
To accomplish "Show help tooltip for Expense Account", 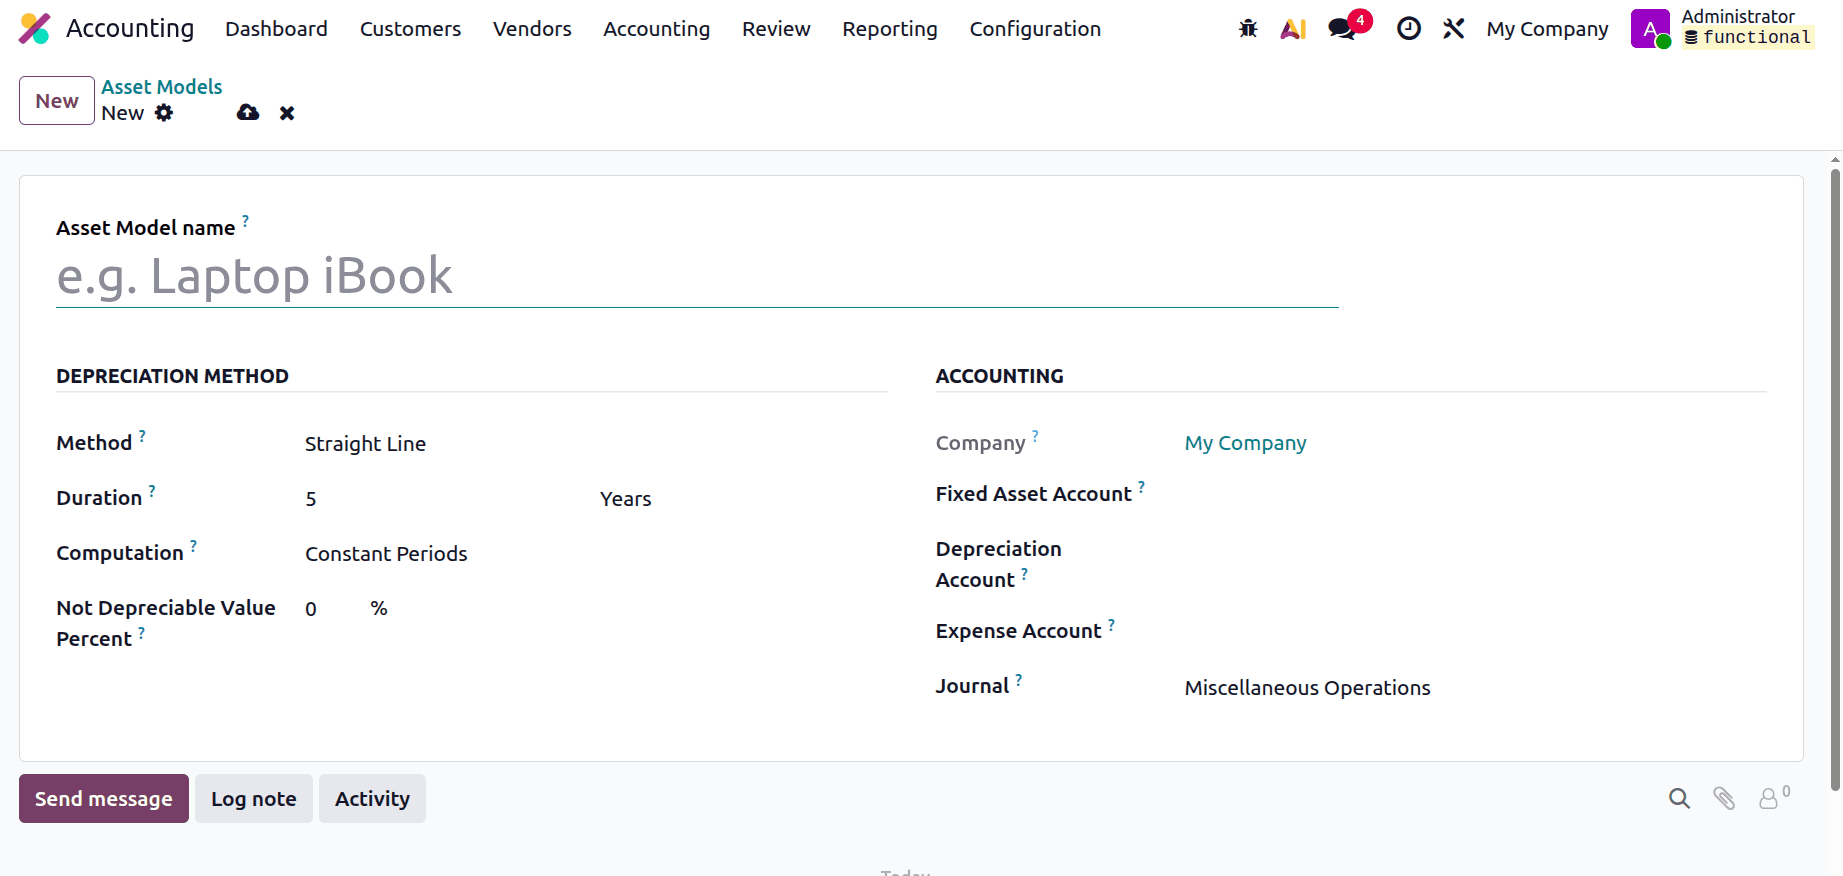I will [1111, 624].
